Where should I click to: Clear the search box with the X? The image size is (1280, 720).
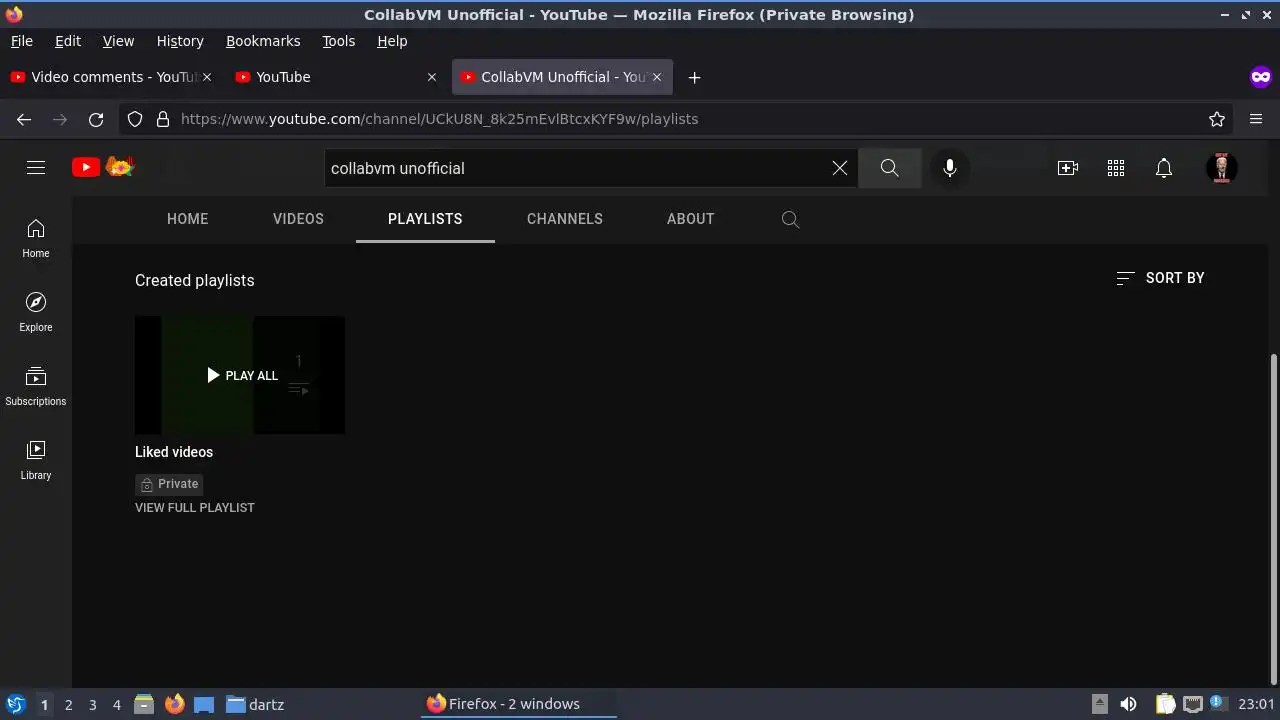(840, 168)
